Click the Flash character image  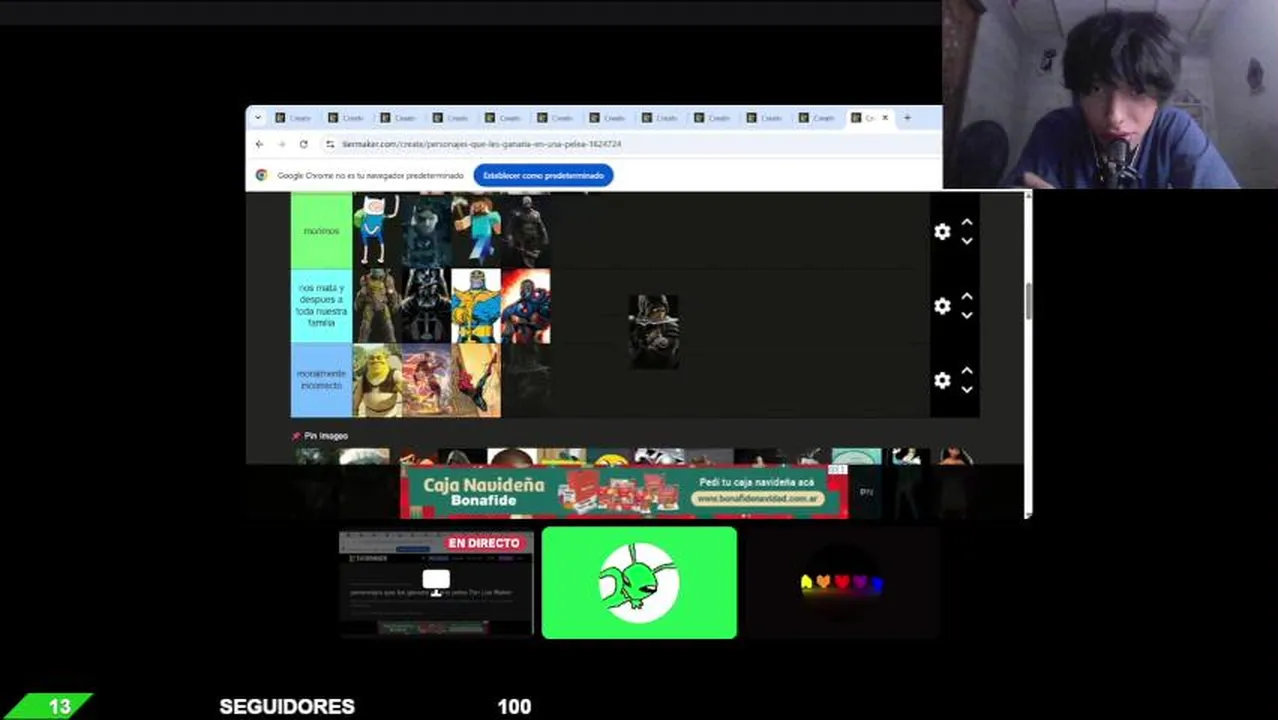[x=426, y=381]
